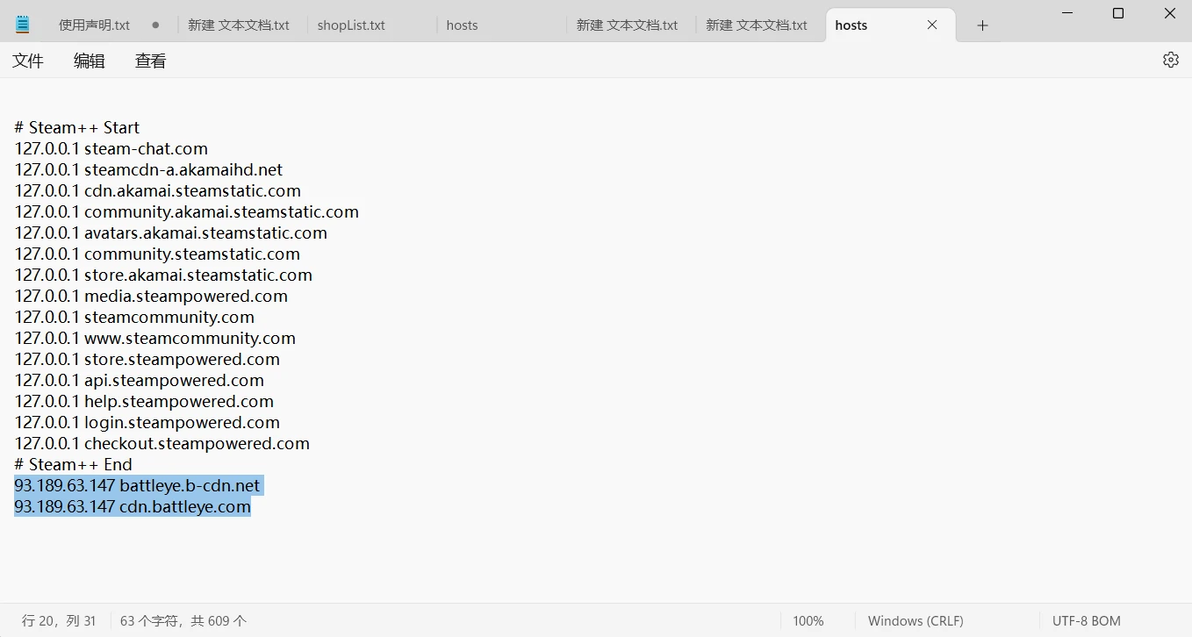1192x637 pixels.
Task: Click the Windows (CRLF) line ending indicator
Action: click(915, 621)
